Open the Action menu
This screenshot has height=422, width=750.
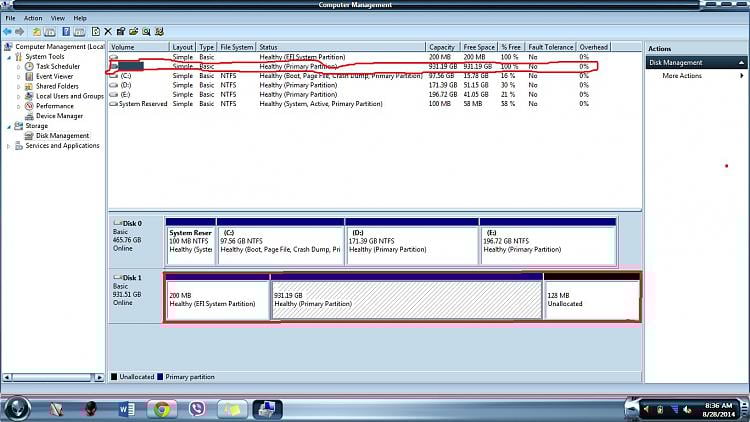tap(33, 18)
